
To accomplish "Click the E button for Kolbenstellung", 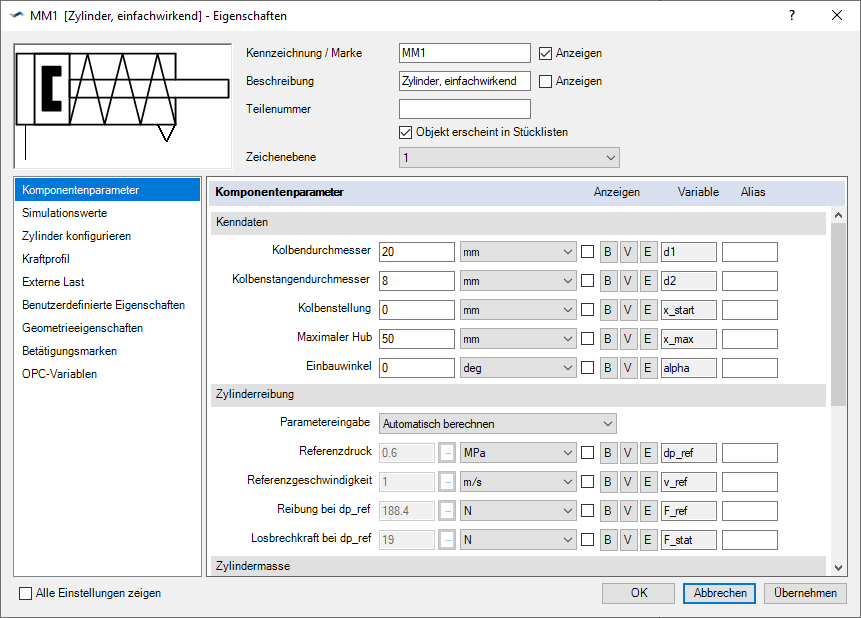I will click(x=647, y=309).
